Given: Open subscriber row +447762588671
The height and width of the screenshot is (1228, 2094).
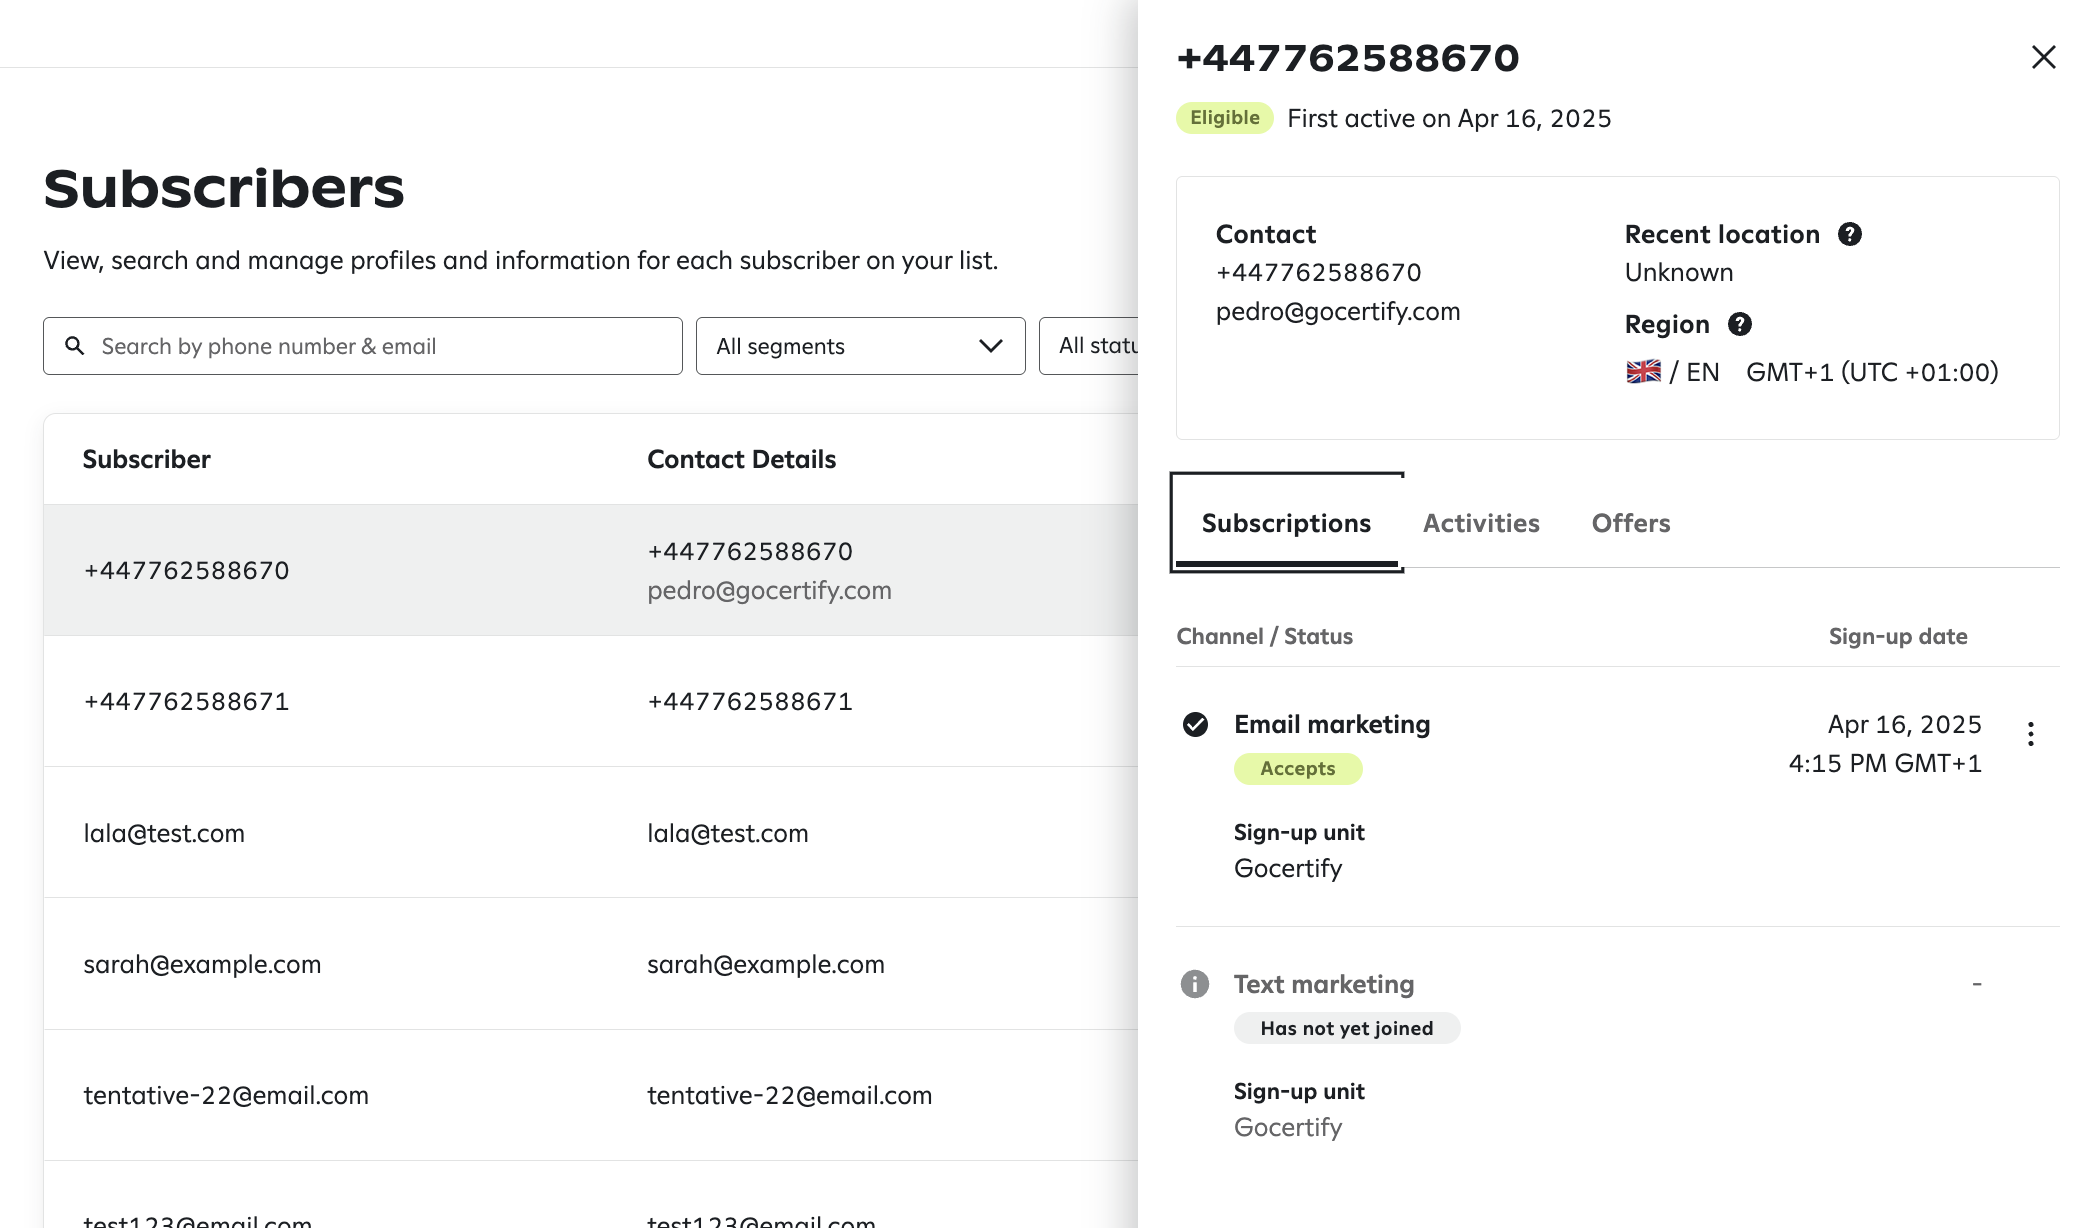Looking at the screenshot, I should [187, 701].
